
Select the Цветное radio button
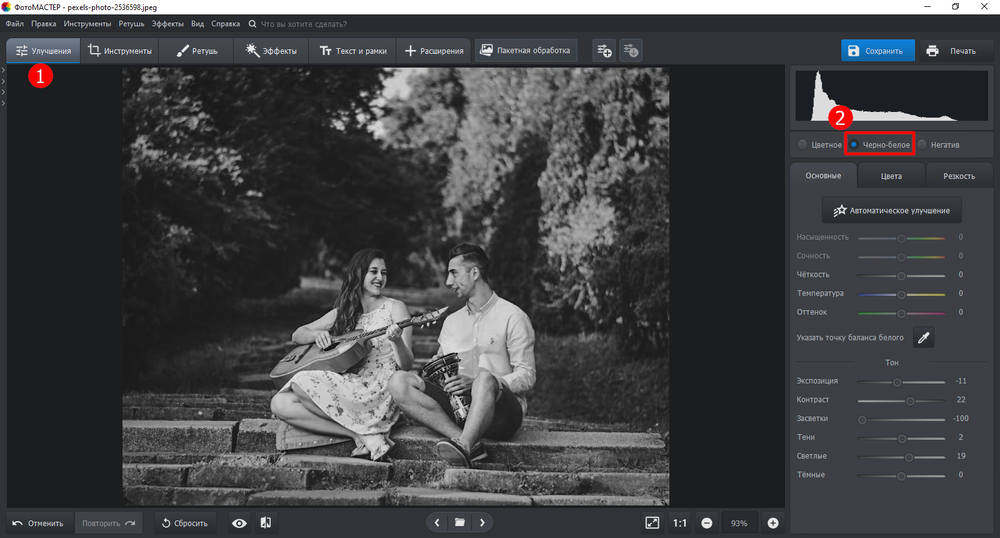(x=802, y=145)
